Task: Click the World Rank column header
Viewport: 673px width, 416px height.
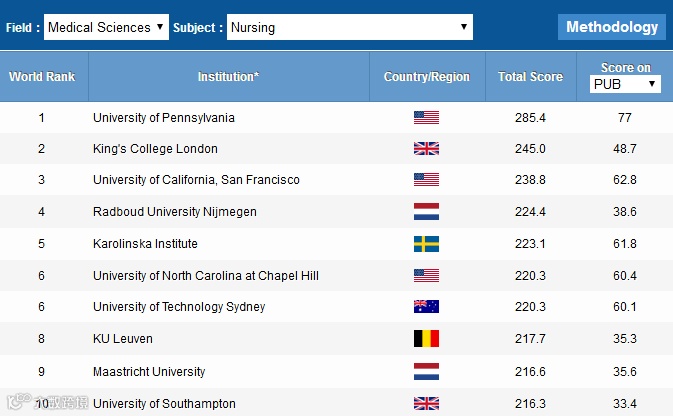Action: pos(41,76)
